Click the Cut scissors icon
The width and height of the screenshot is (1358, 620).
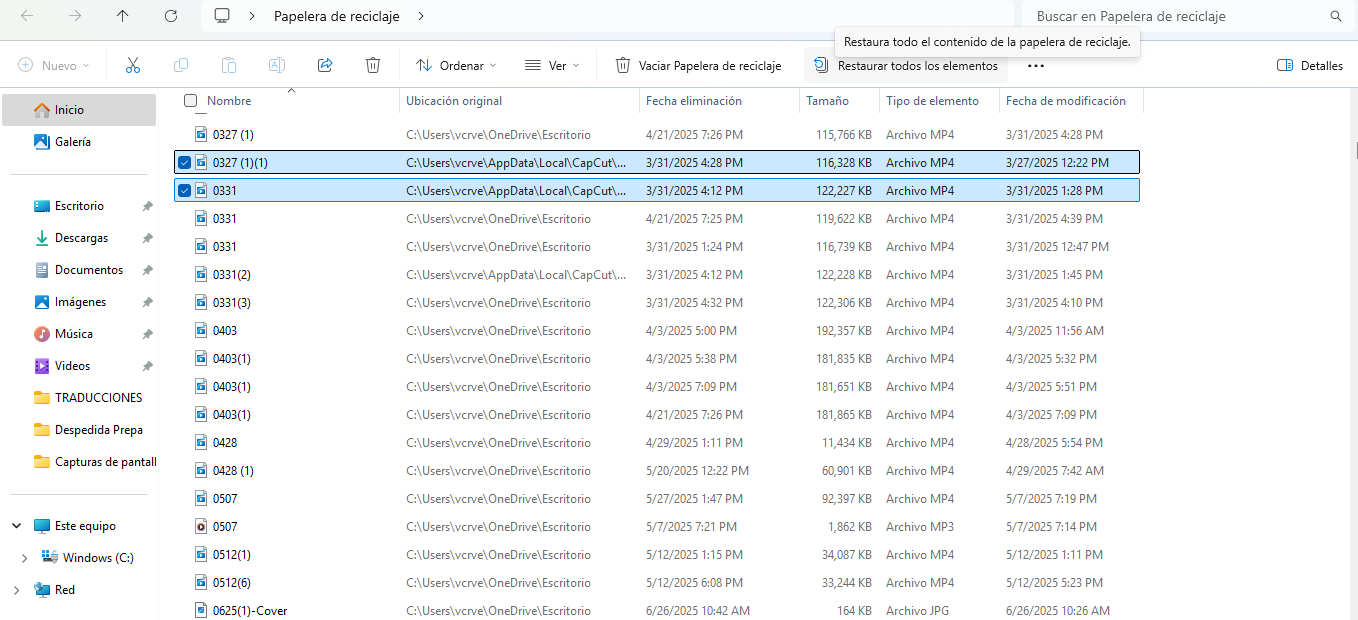tap(132, 66)
